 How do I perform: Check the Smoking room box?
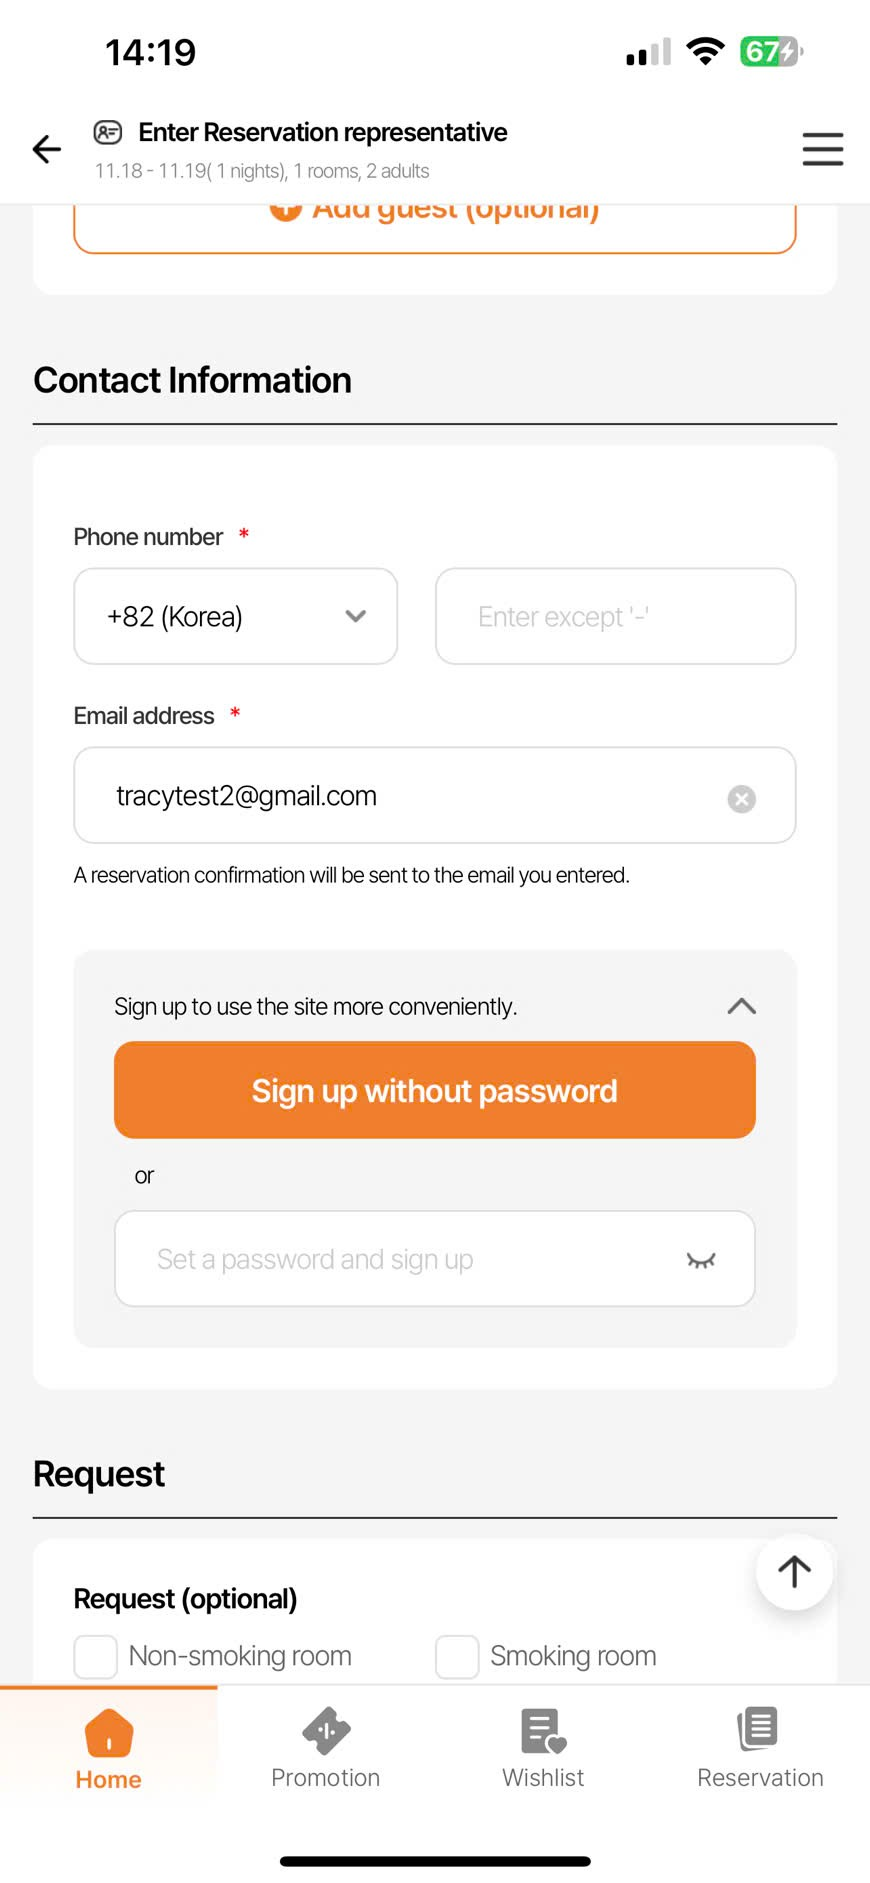click(457, 1656)
